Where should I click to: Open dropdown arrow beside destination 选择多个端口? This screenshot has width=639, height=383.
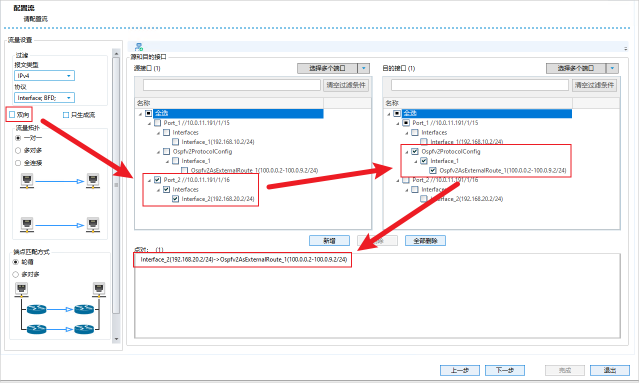point(612,68)
